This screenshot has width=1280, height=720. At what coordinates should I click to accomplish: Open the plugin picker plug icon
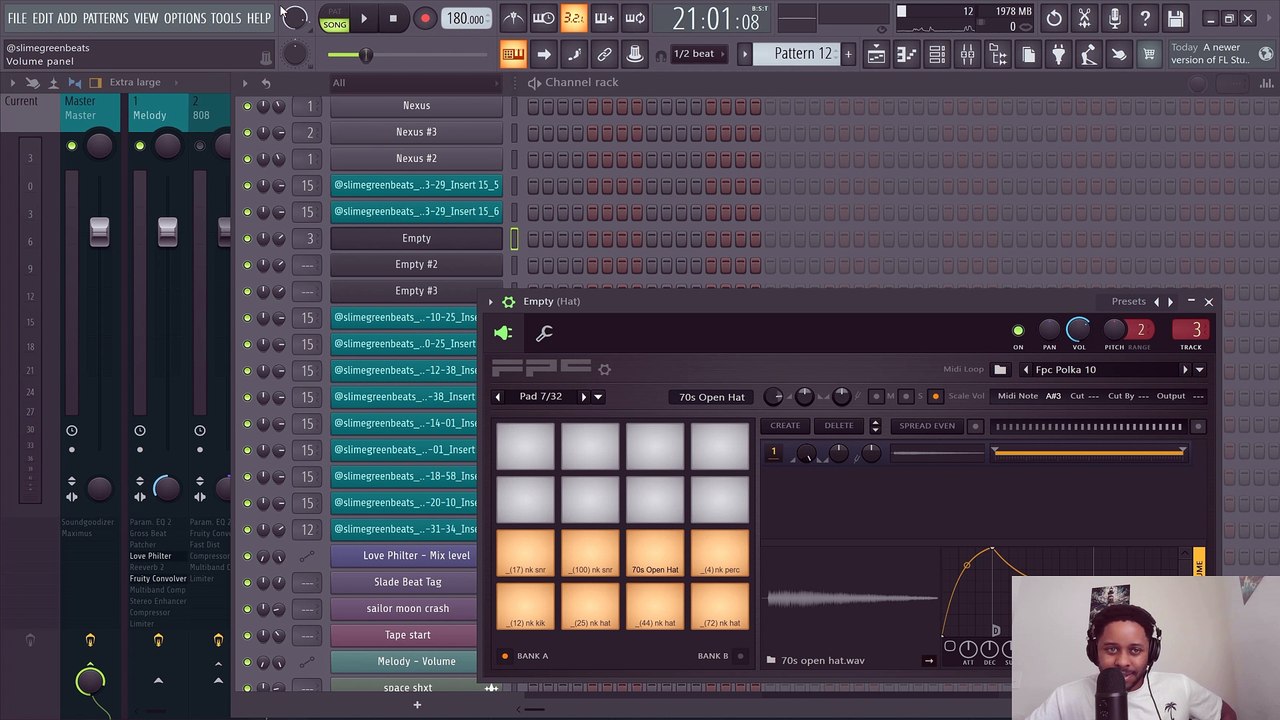pyautogui.click(x=1058, y=55)
